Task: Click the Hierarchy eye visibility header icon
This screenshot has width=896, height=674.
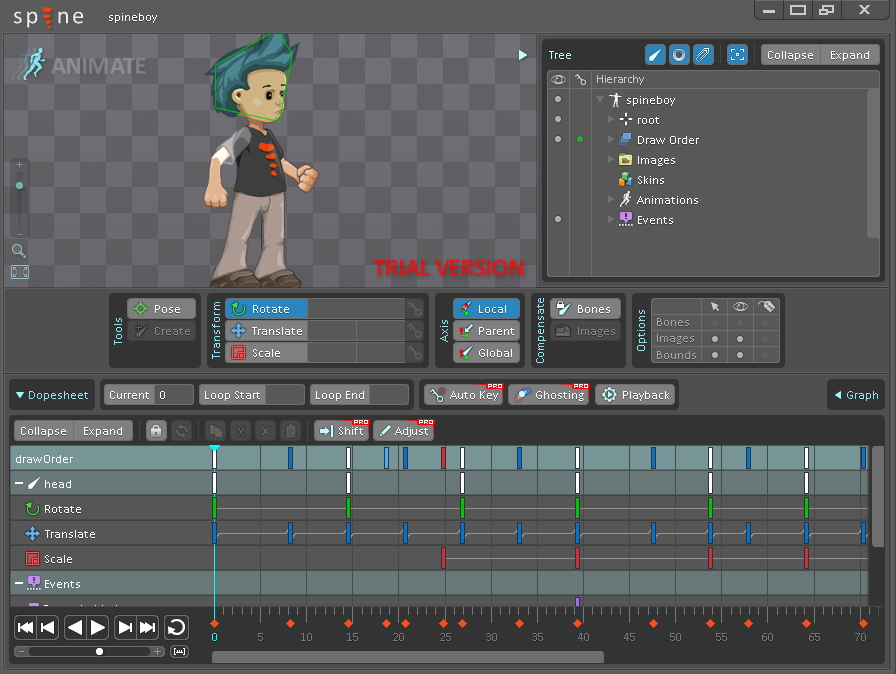Action: [x=558, y=79]
